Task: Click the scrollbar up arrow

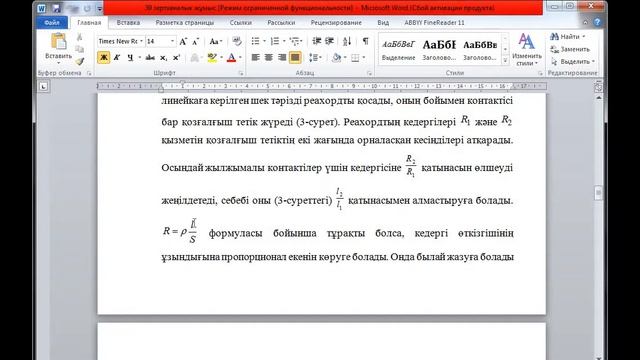Action: click(x=598, y=98)
